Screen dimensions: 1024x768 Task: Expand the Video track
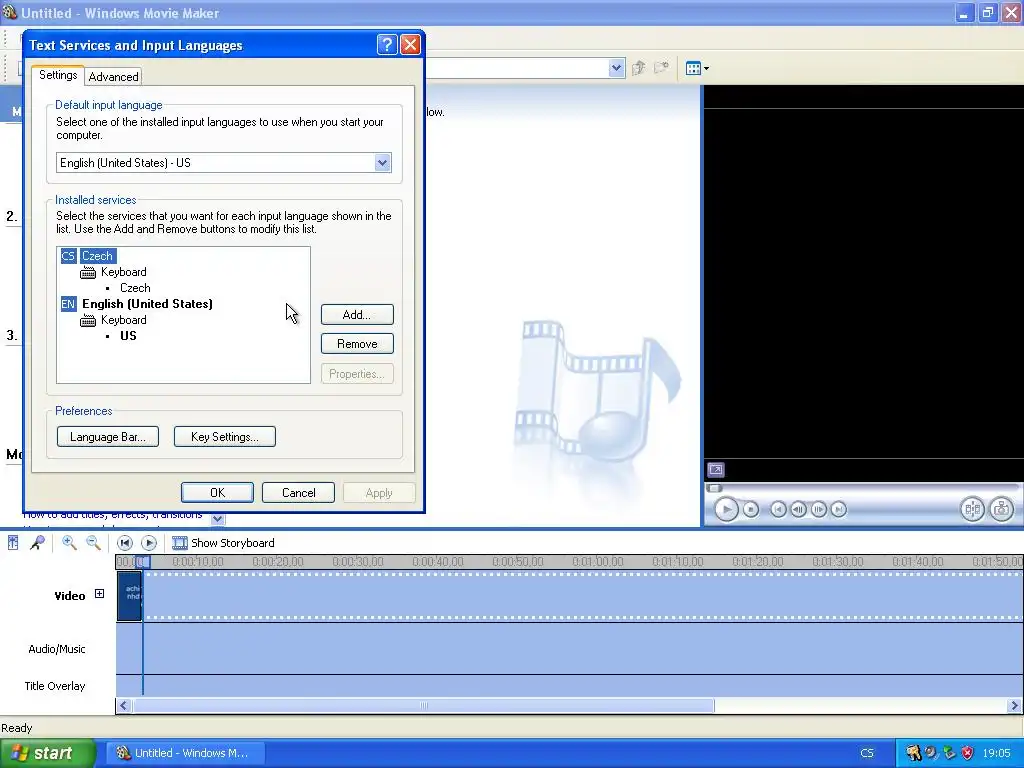(x=99, y=594)
